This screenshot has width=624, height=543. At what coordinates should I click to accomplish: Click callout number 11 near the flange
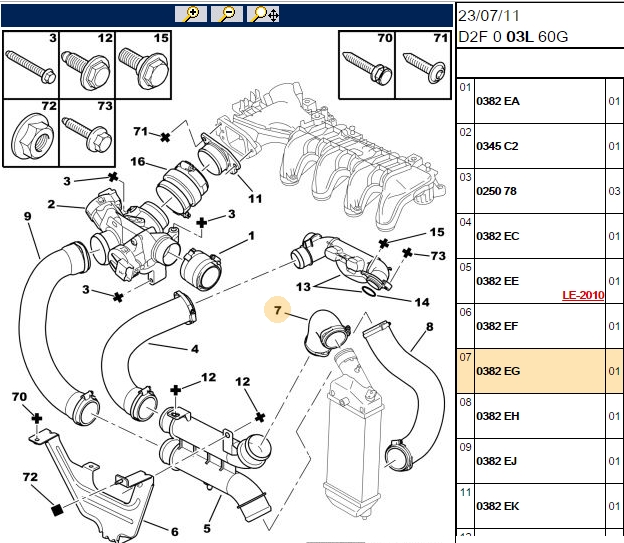coord(255,199)
